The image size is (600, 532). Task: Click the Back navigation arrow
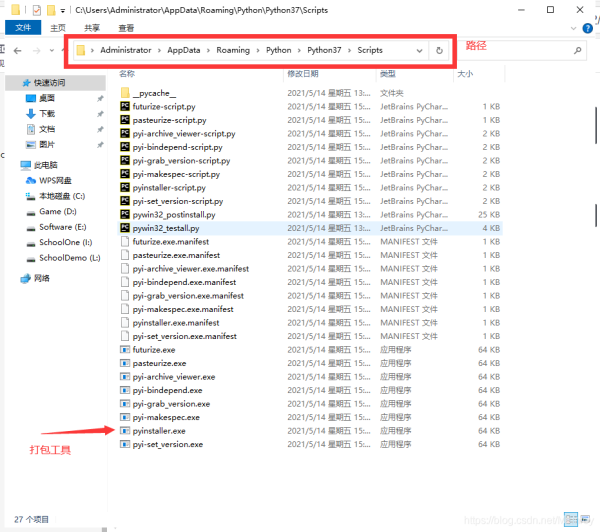pos(18,51)
